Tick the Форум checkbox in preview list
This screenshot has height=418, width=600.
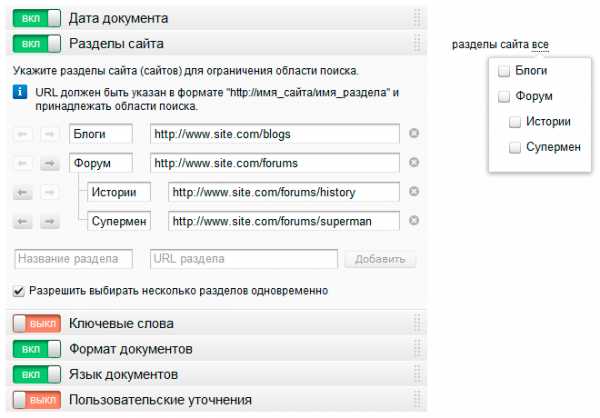[x=504, y=97]
